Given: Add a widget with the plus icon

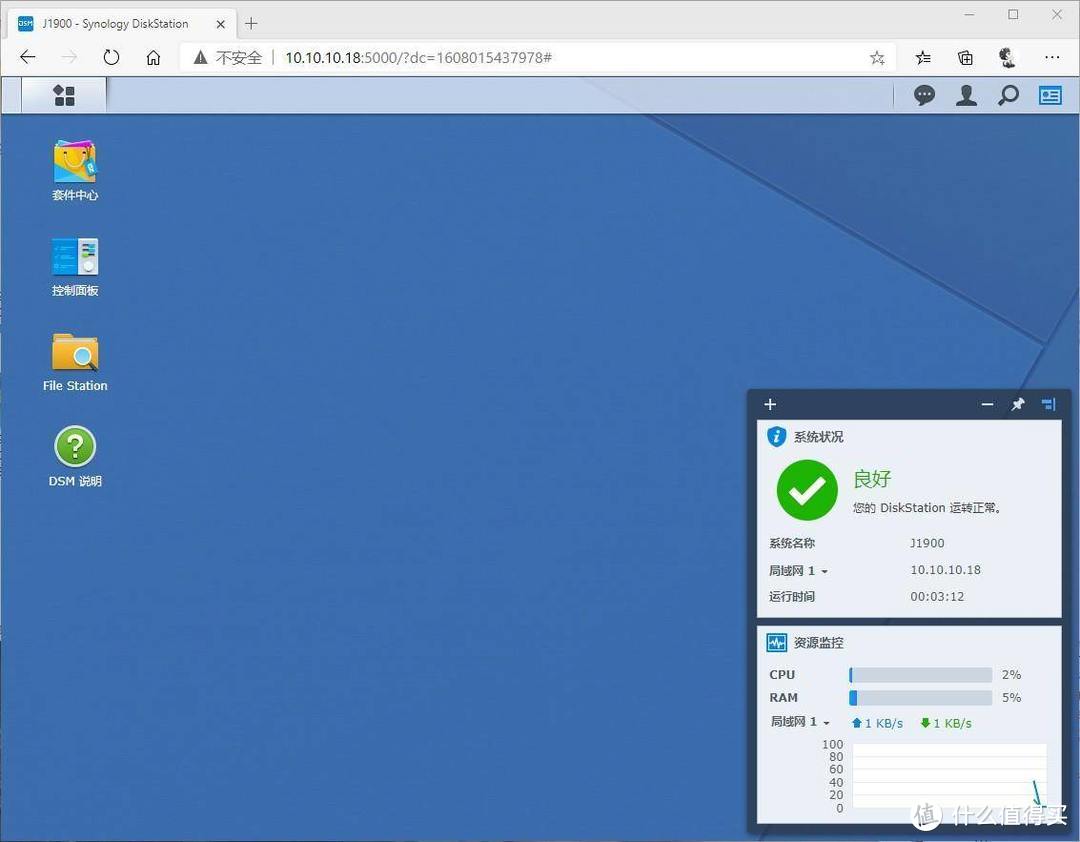Looking at the screenshot, I should click(x=770, y=404).
